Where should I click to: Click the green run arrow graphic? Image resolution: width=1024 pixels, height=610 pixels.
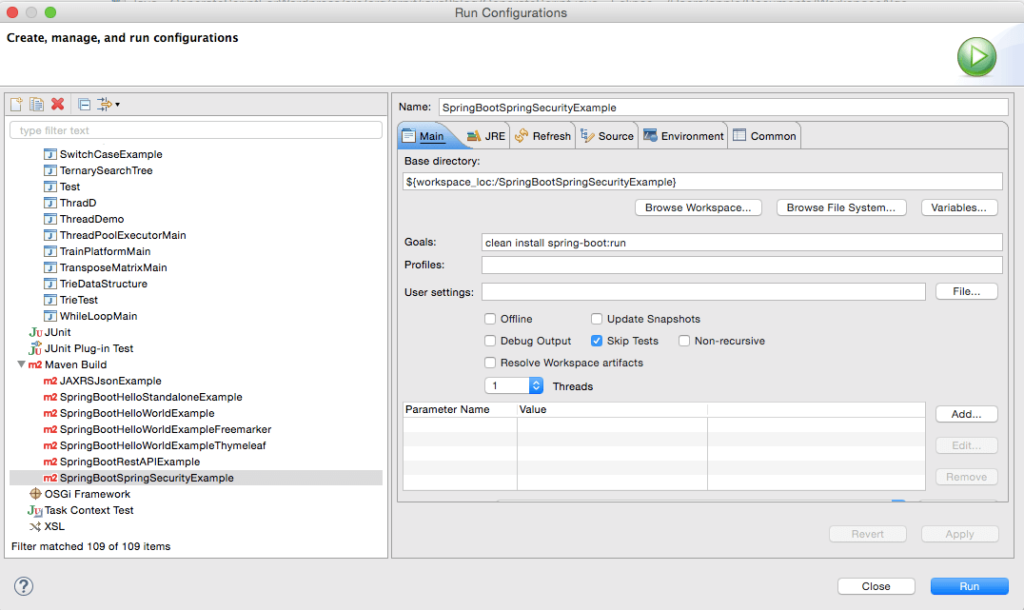pyautogui.click(x=977, y=56)
